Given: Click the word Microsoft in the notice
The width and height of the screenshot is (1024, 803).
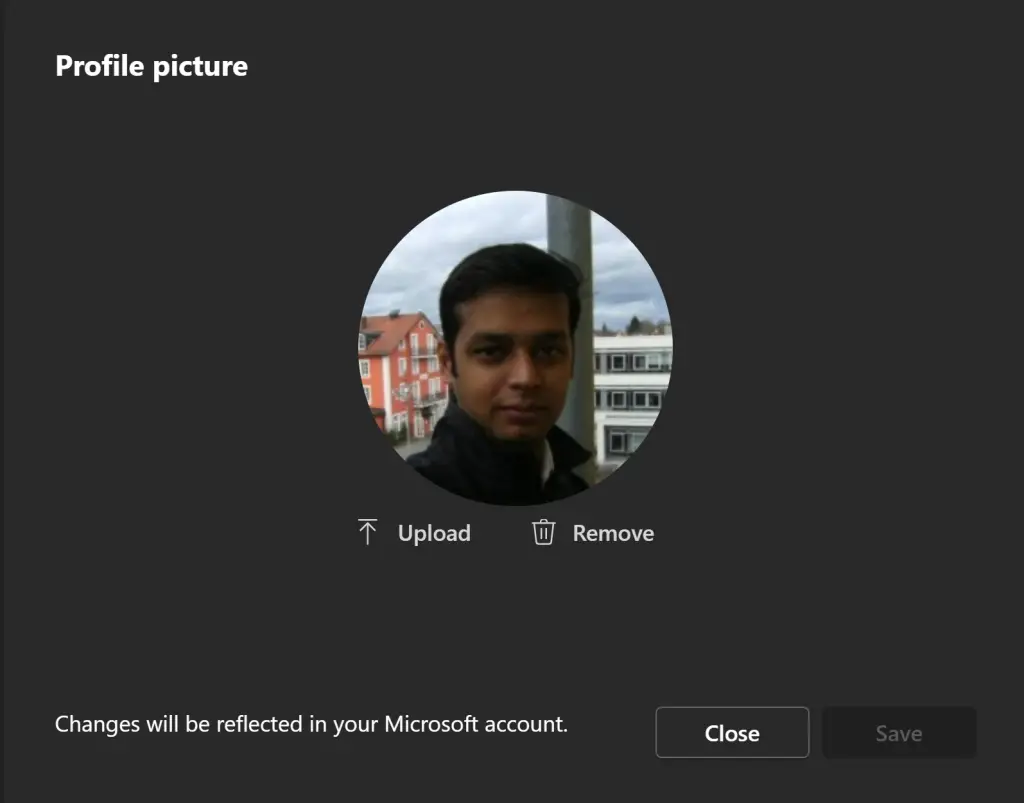Looking at the screenshot, I should coord(431,724).
